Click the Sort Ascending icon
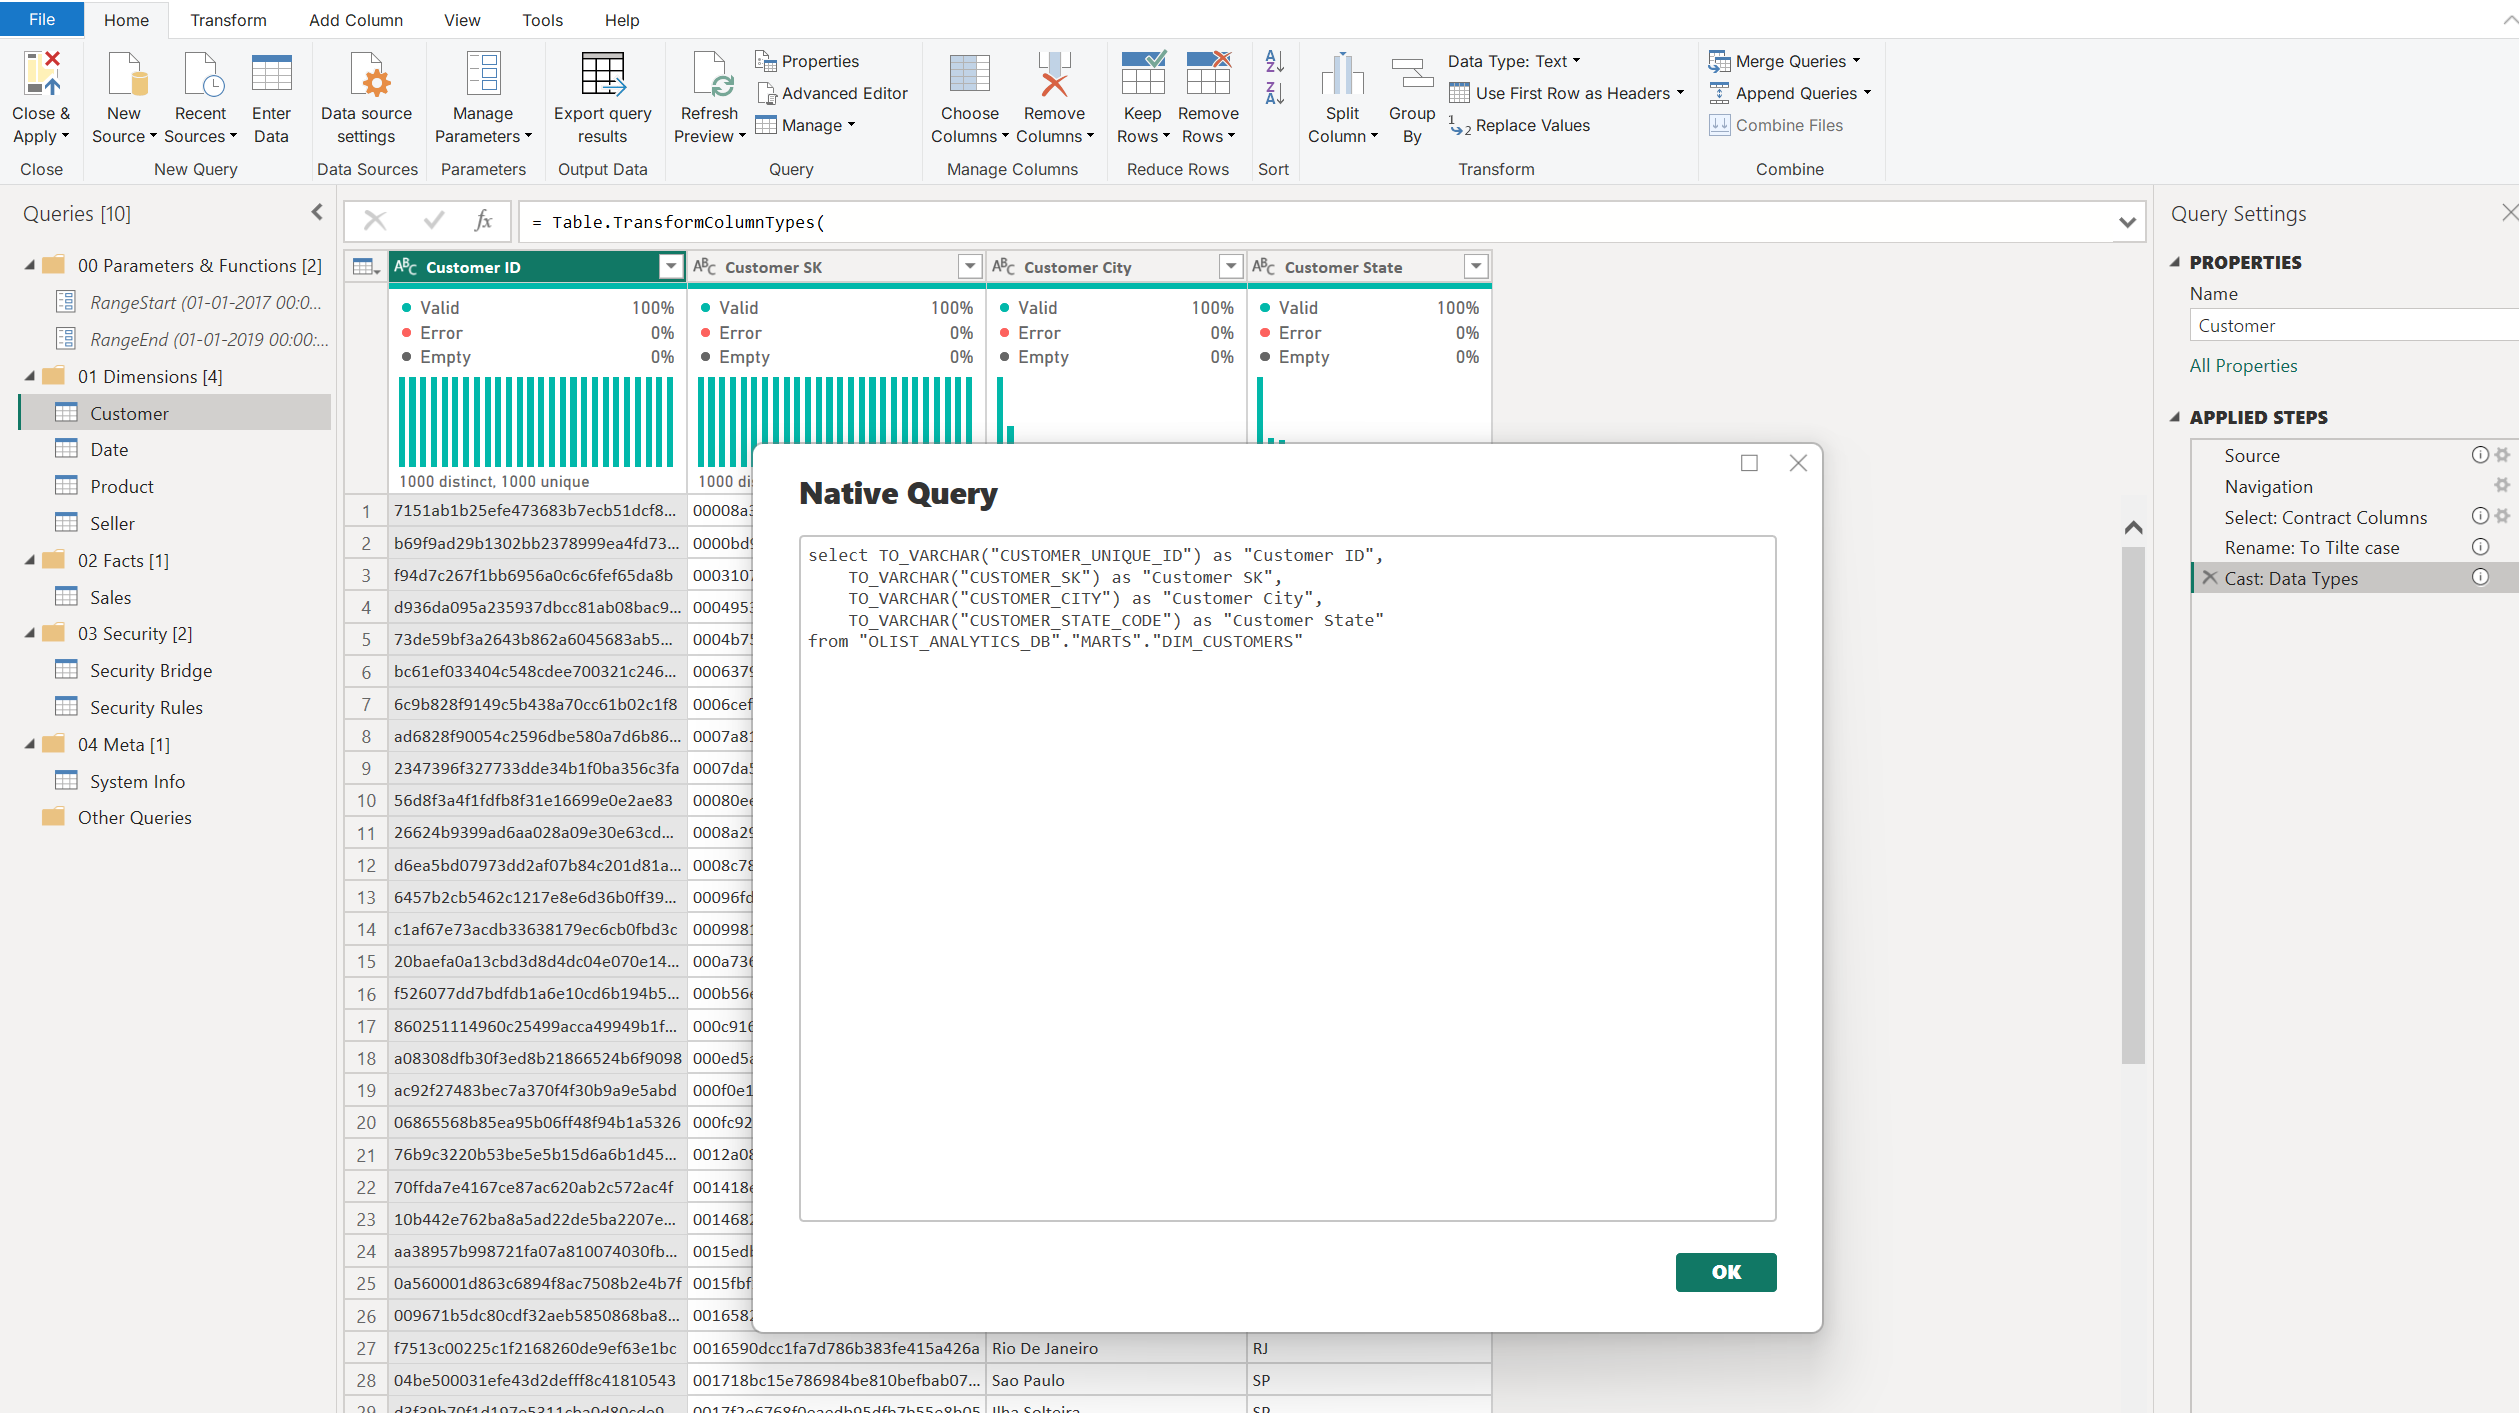Screen dimensions: 2519x1413 (1274, 61)
